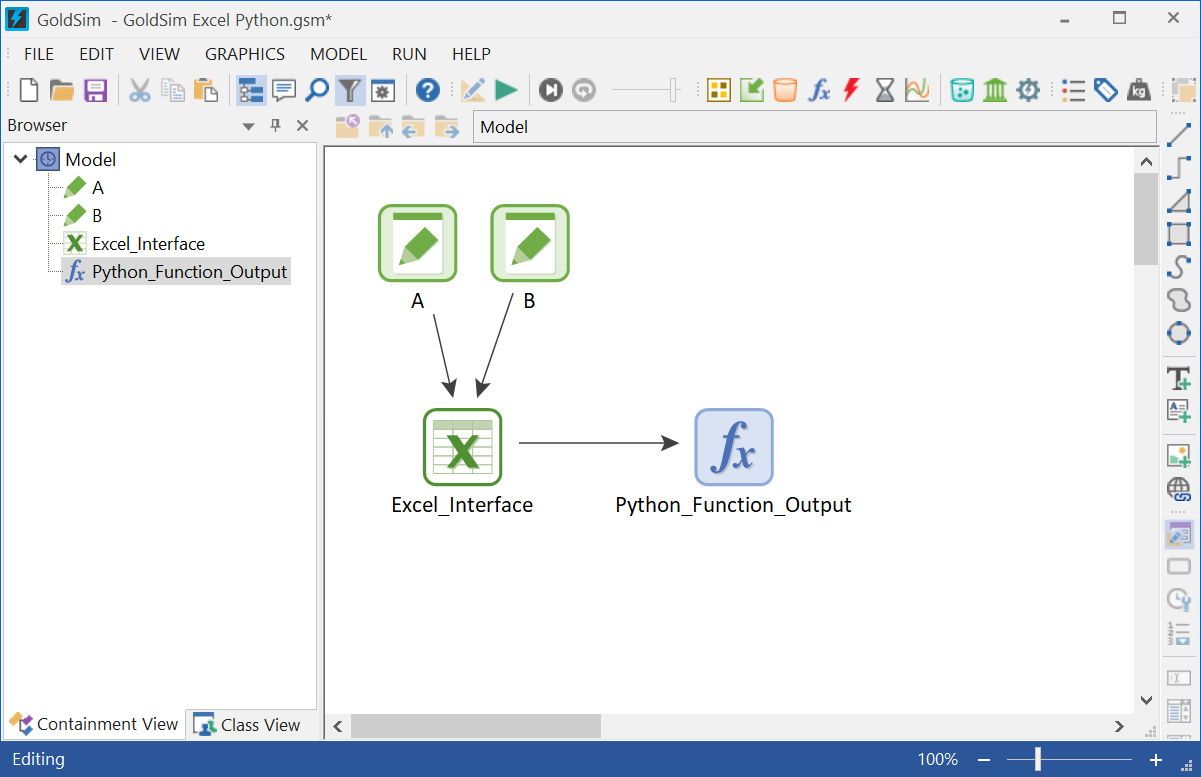Viewport: 1201px width, 777px height.
Task: Click the hourglass toolbar icon
Action: pyautogui.click(x=885, y=90)
